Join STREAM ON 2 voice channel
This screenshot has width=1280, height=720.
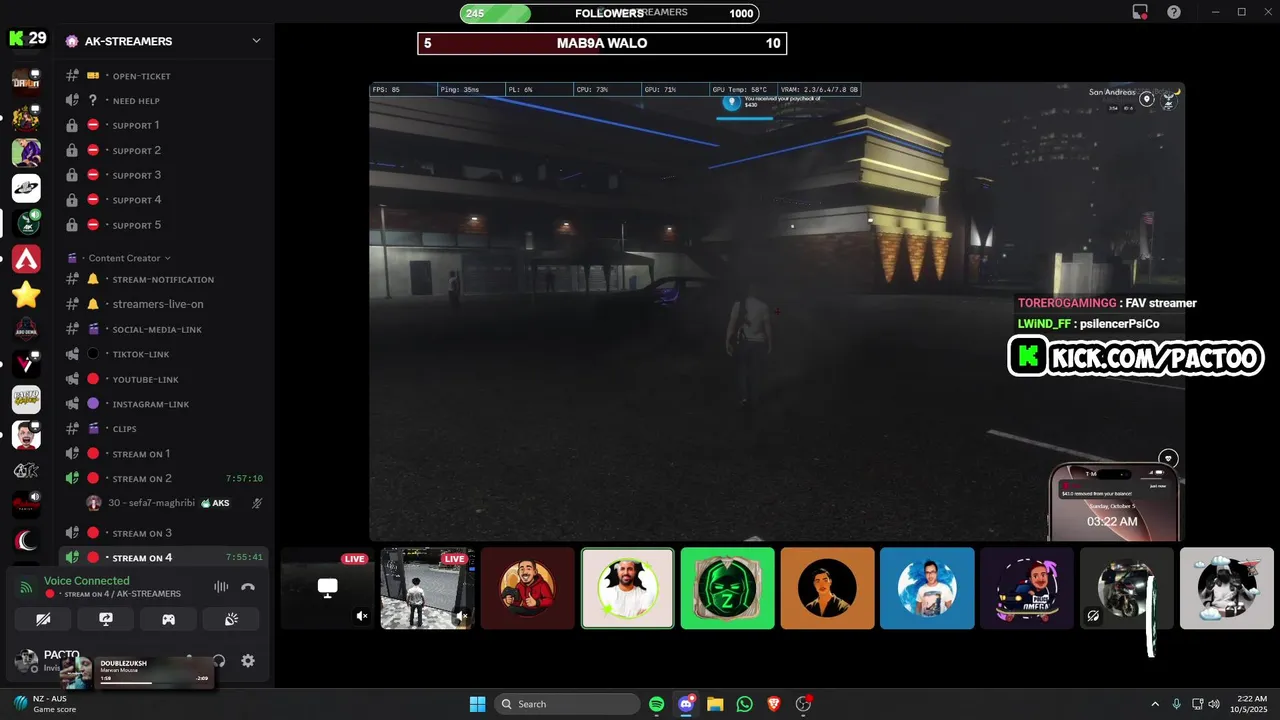tap(165, 479)
